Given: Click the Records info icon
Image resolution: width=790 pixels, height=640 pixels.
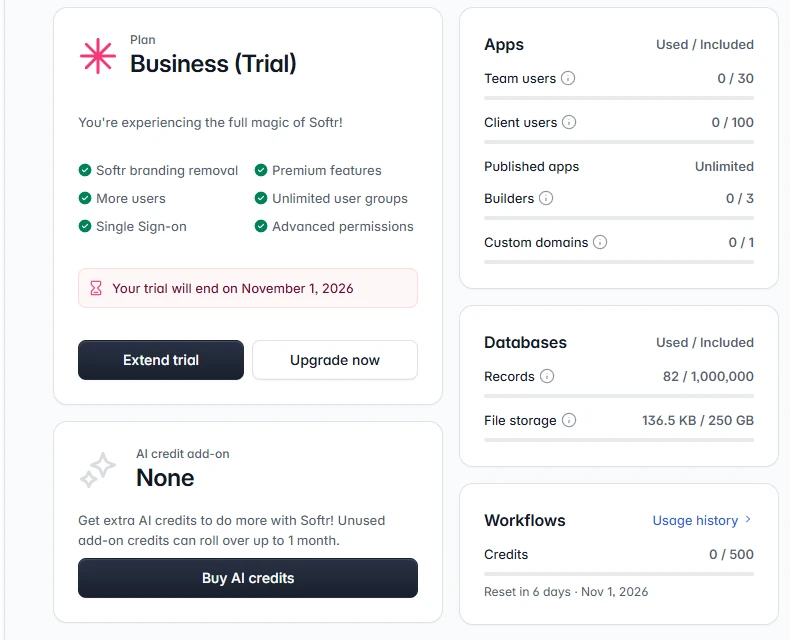Looking at the screenshot, I should tap(547, 376).
